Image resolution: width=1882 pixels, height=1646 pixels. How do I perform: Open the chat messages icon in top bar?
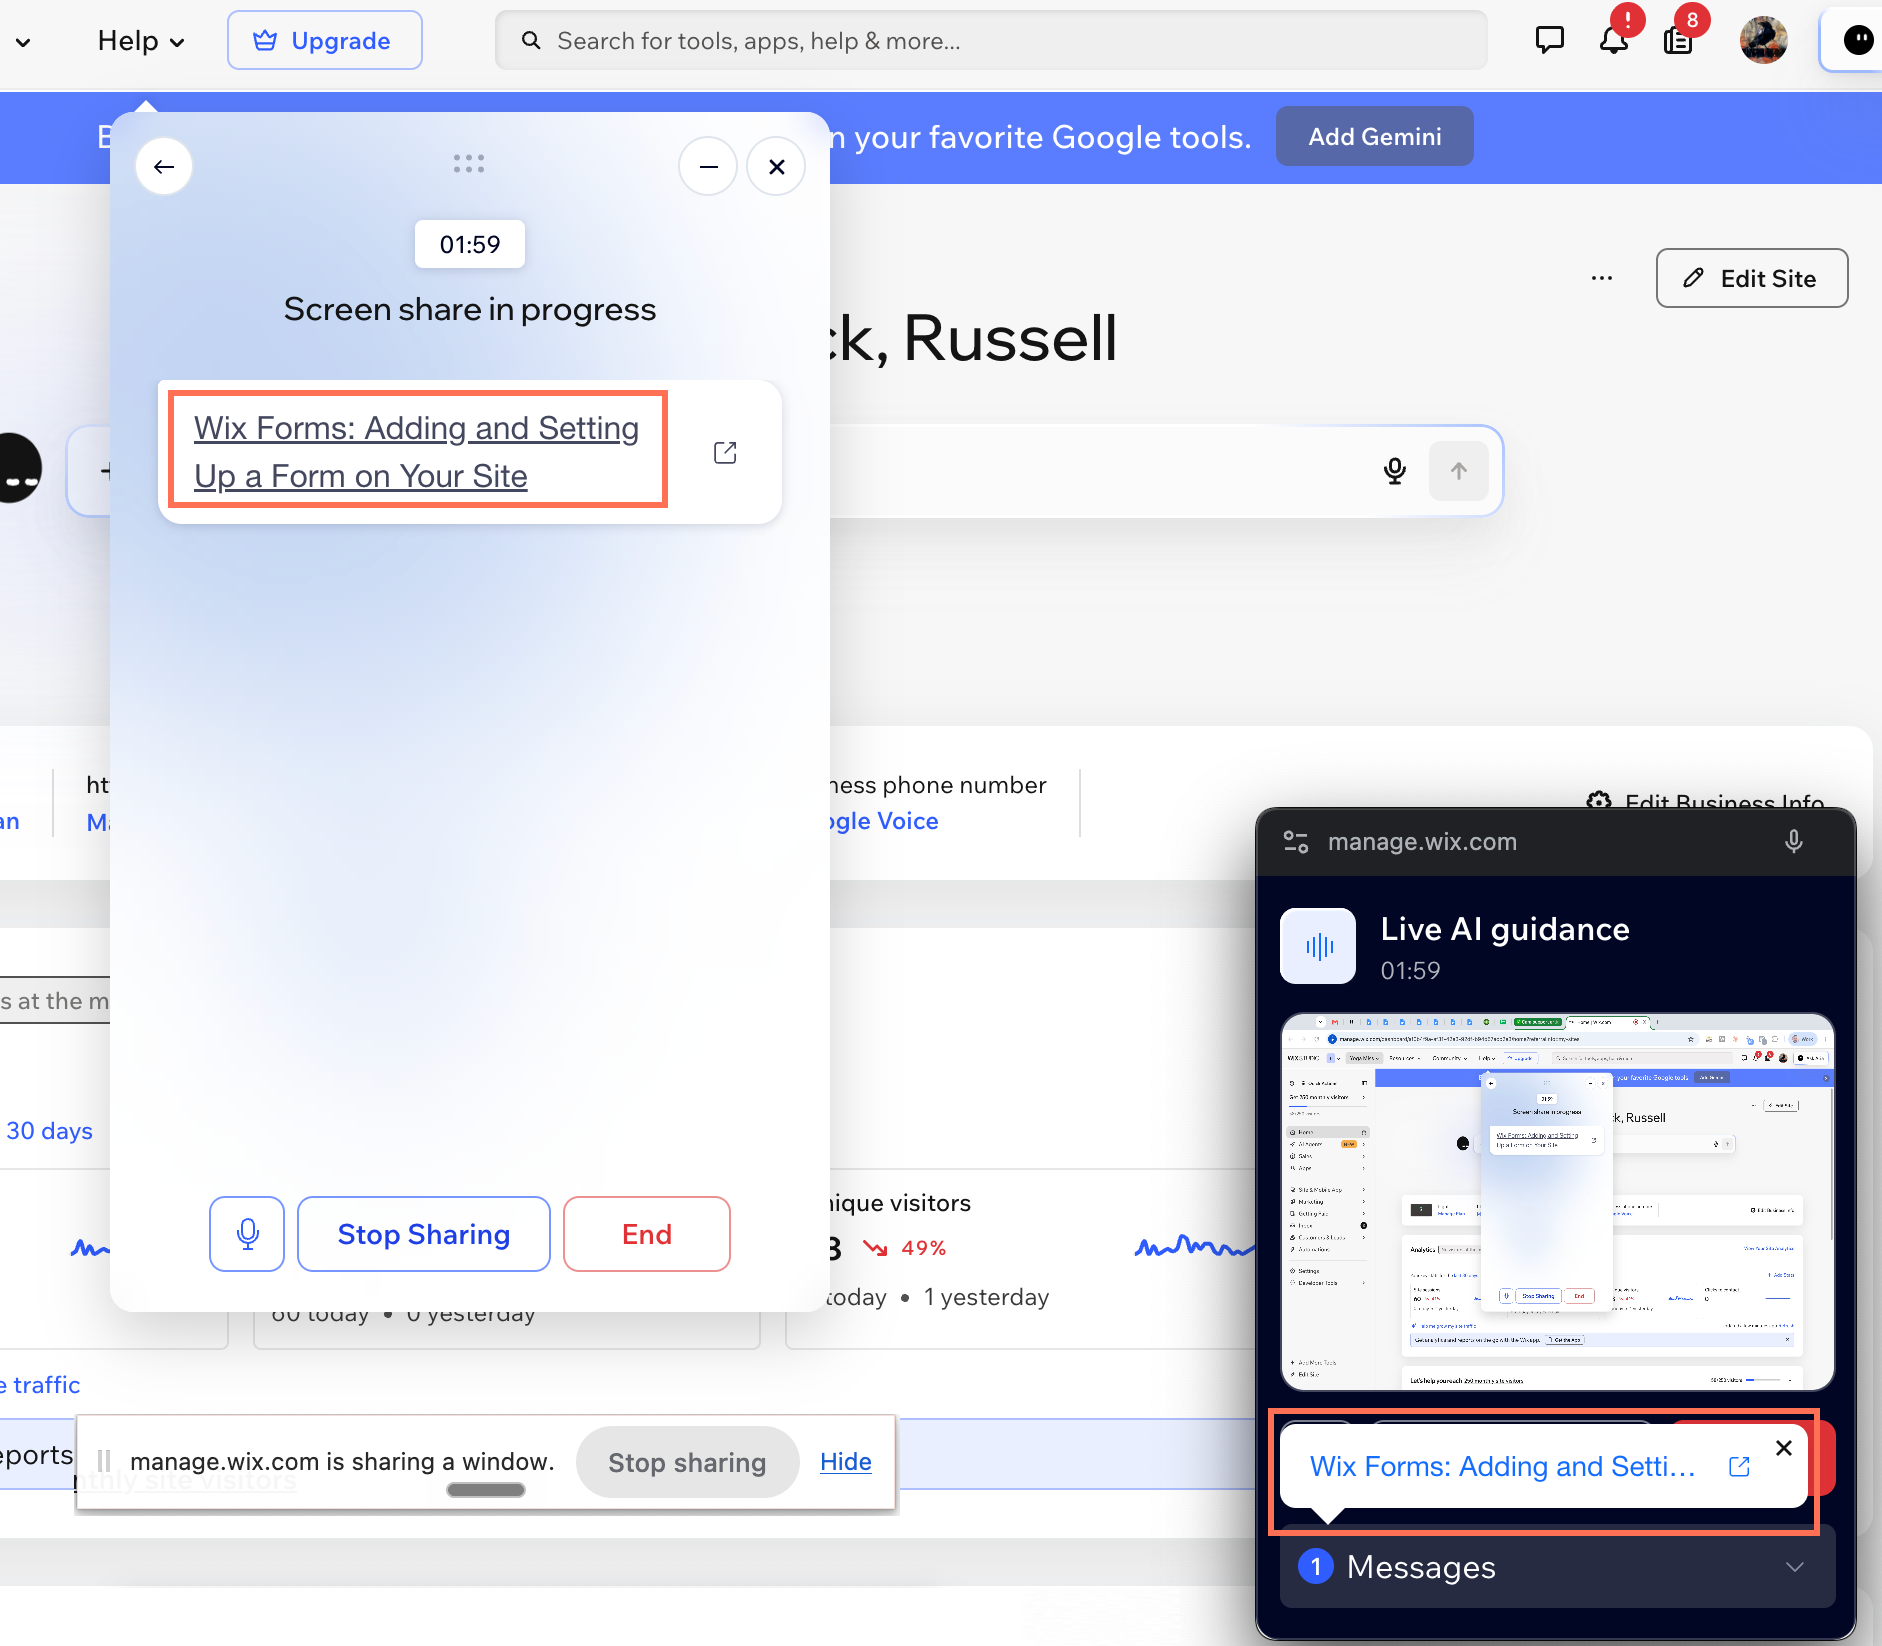(1549, 40)
